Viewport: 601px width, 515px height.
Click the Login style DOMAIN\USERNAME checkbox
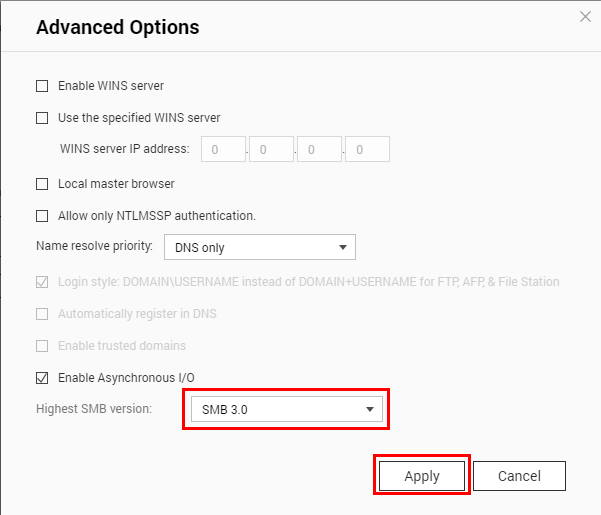tap(42, 282)
